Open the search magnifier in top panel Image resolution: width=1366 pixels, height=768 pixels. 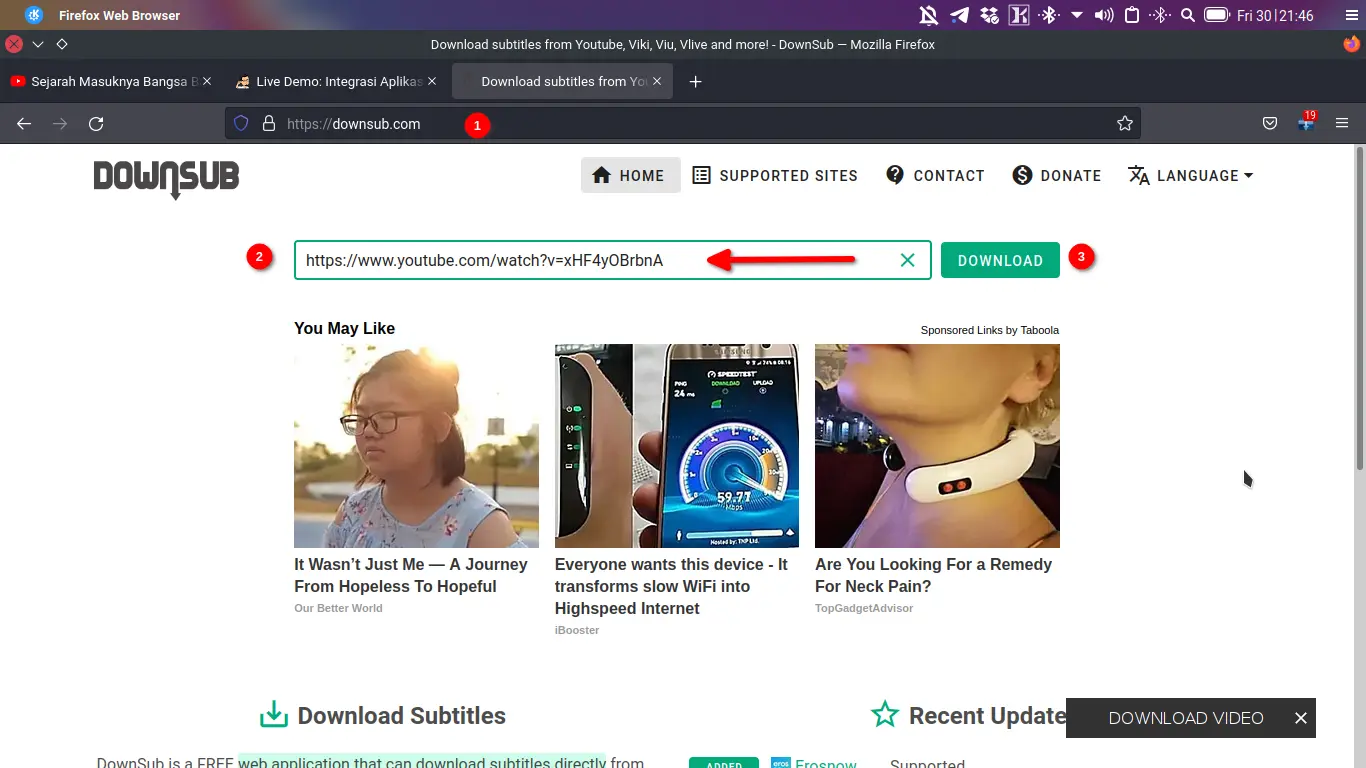pyautogui.click(x=1188, y=15)
